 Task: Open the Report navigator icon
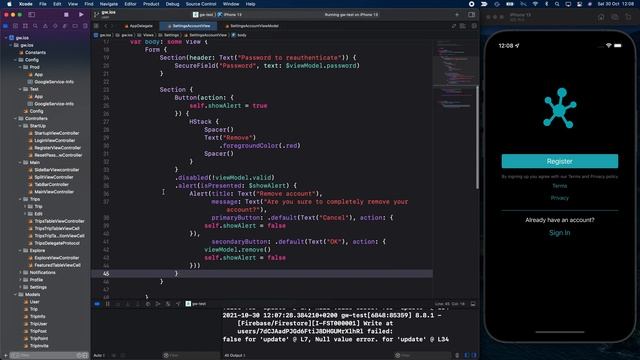(85, 26)
